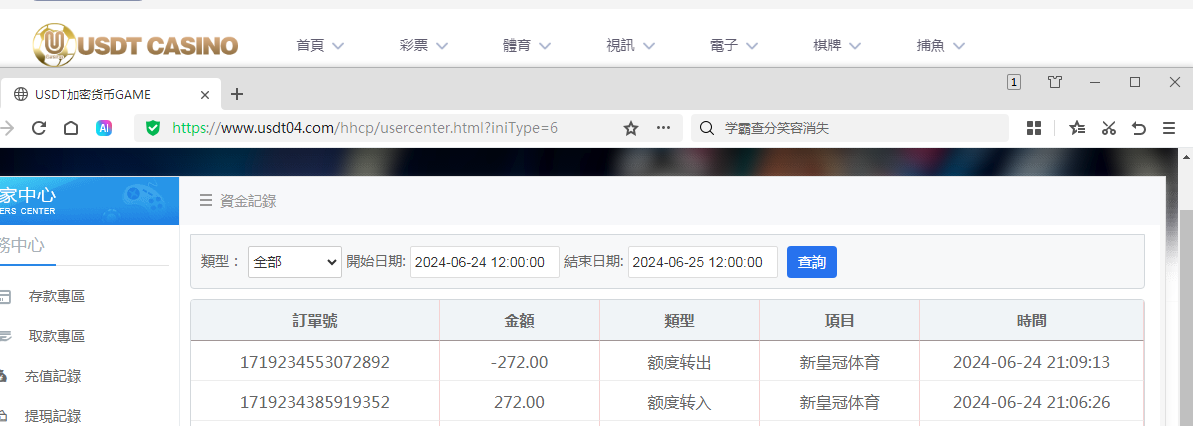Open the 首頁 menu

click(320, 46)
